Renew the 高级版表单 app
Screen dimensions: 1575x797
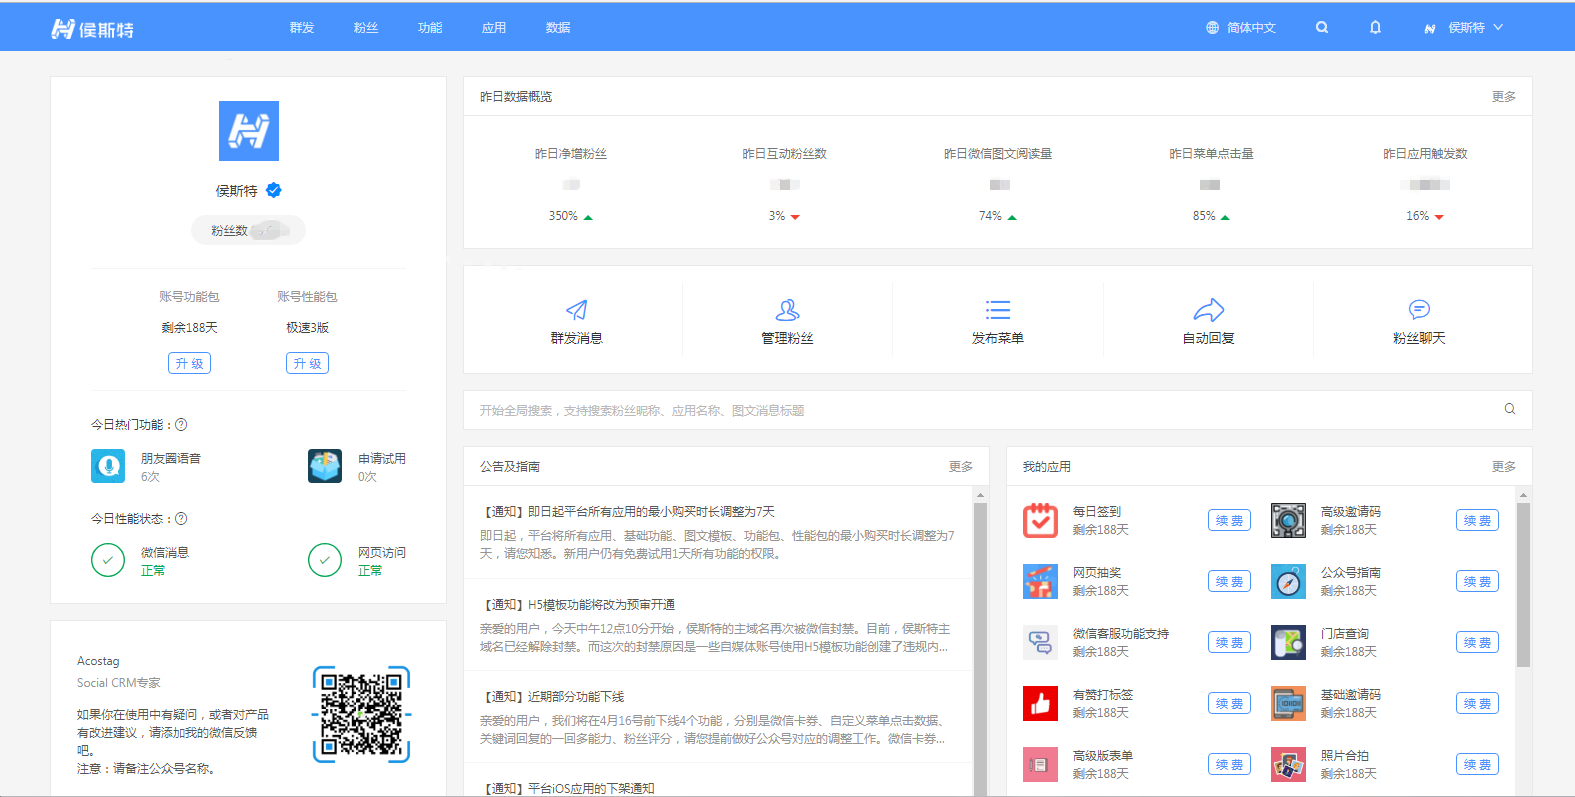1229,765
